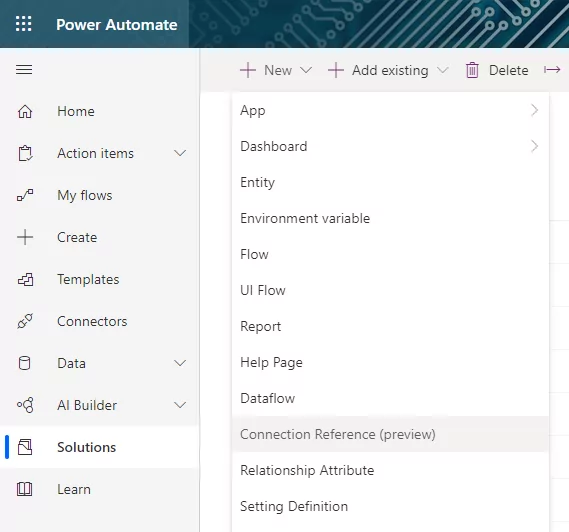Open Learn page in sidebar
This screenshot has height=532, width=569.
74,489
